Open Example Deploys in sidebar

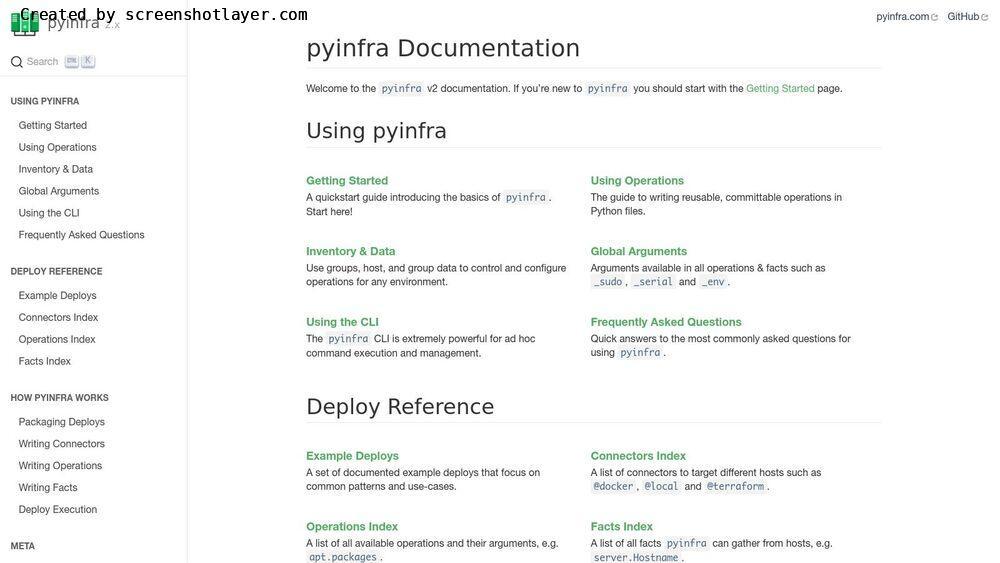pos(57,296)
